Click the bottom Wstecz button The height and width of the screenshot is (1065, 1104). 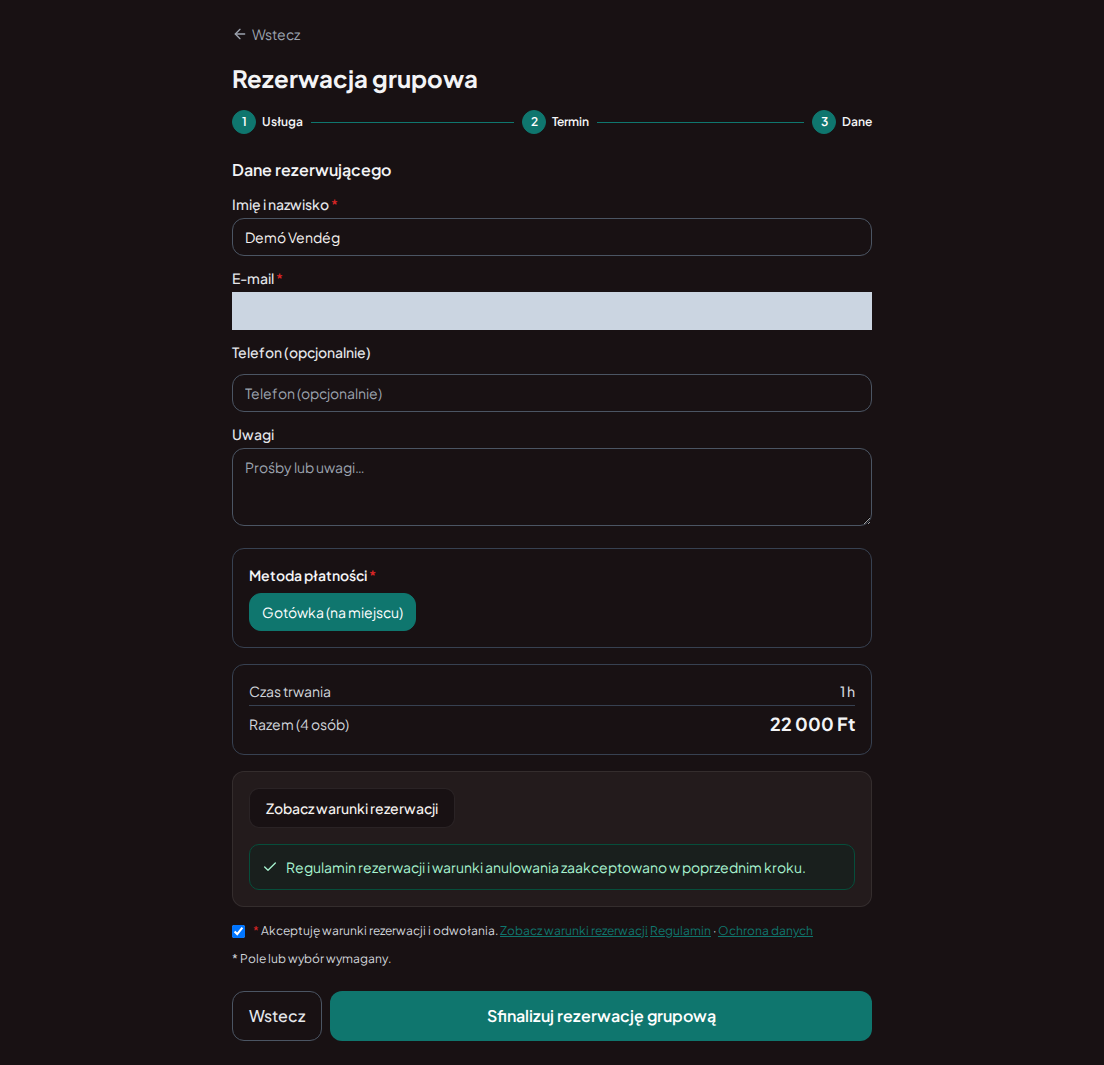click(x=277, y=1016)
